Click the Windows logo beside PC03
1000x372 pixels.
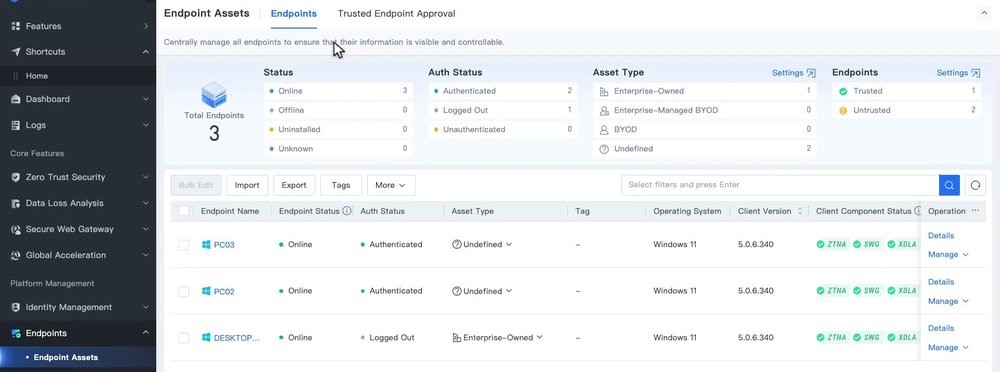point(206,244)
